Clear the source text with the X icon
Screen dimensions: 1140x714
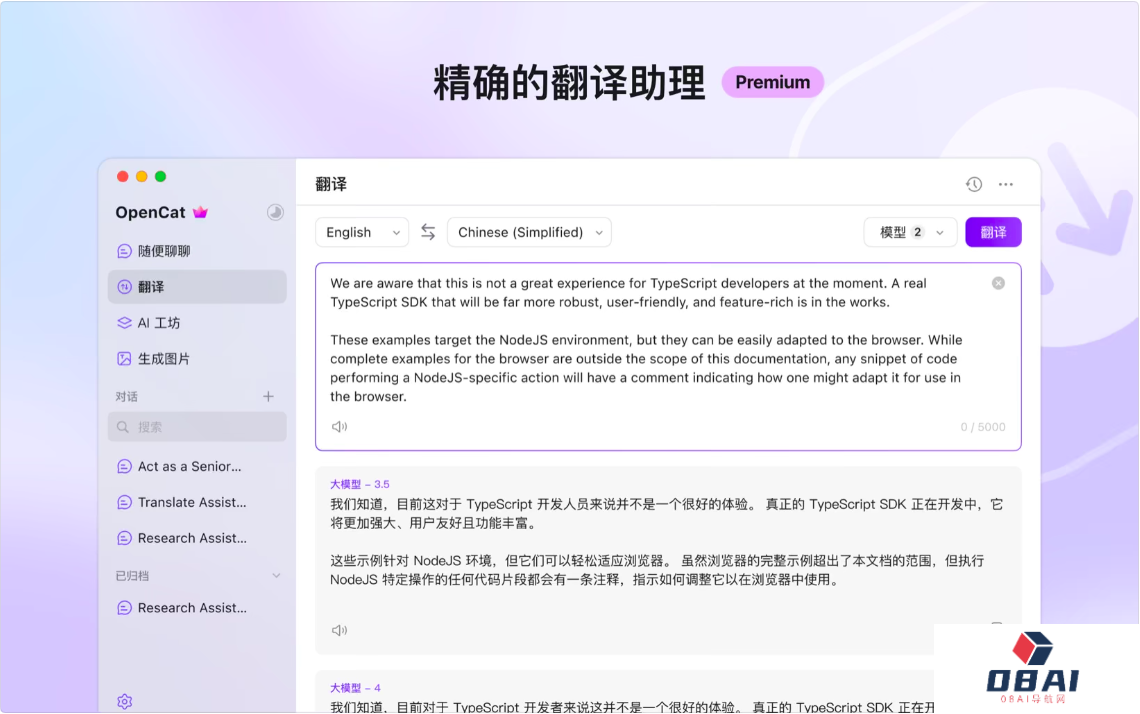(x=998, y=284)
